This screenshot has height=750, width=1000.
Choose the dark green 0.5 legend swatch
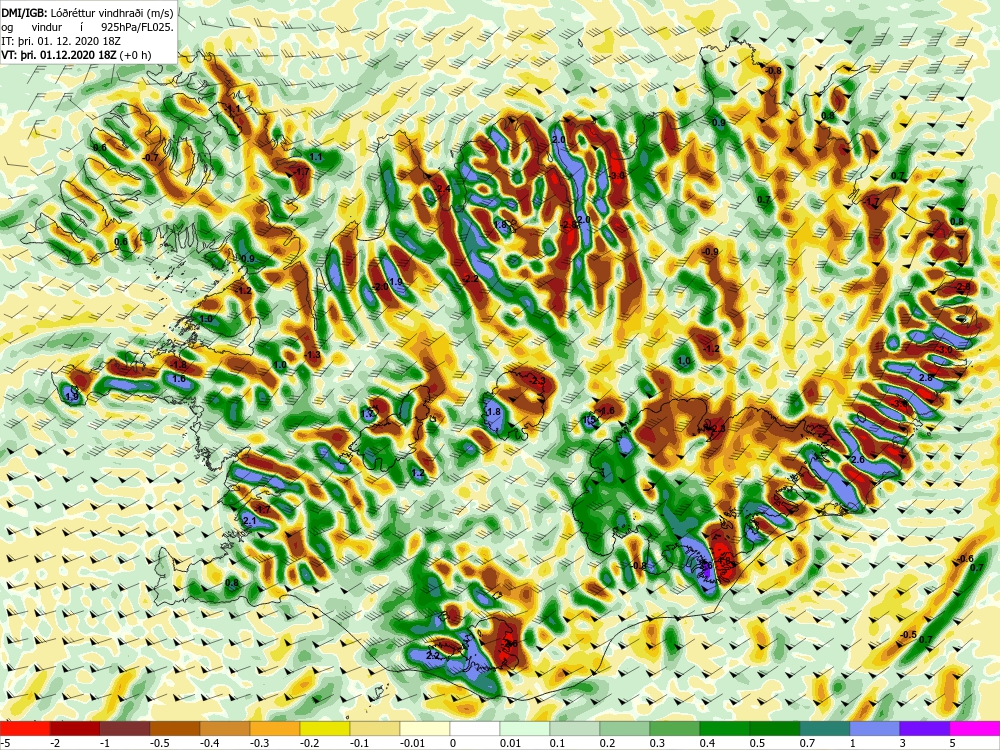(775, 728)
